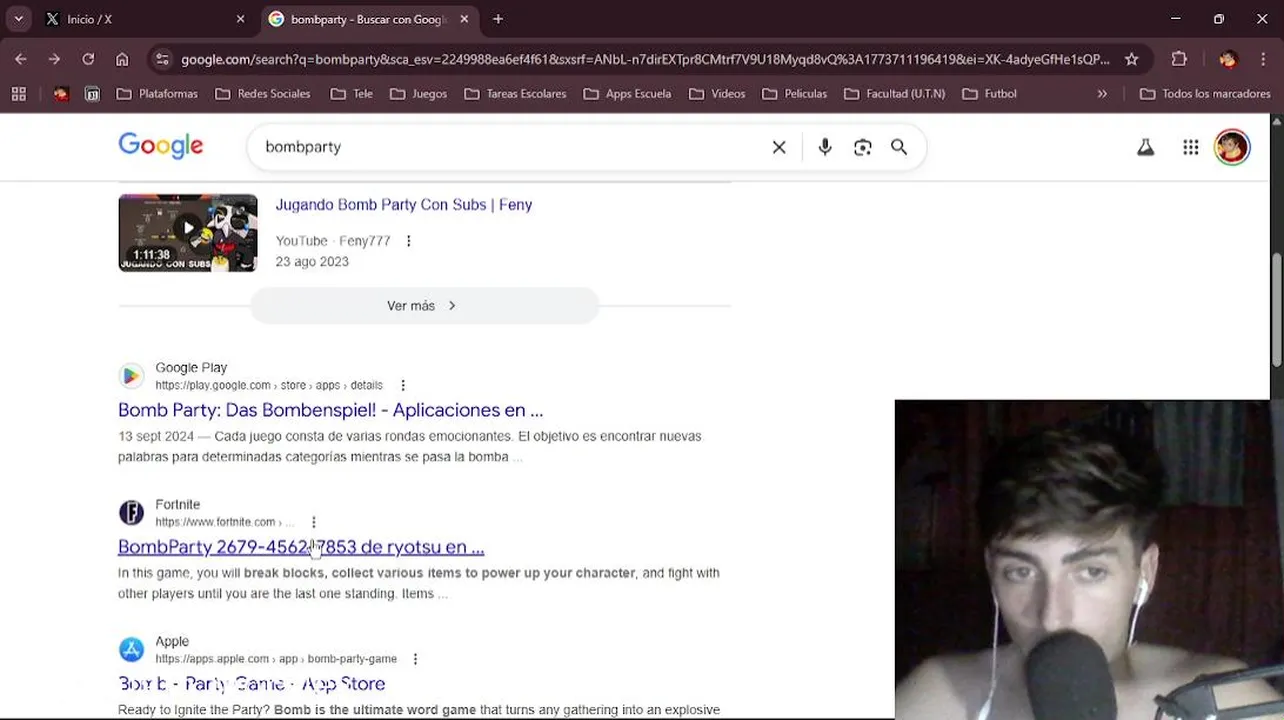This screenshot has height=720, width=1284.
Task: Go to Google homepage via logo
Action: (x=161, y=146)
